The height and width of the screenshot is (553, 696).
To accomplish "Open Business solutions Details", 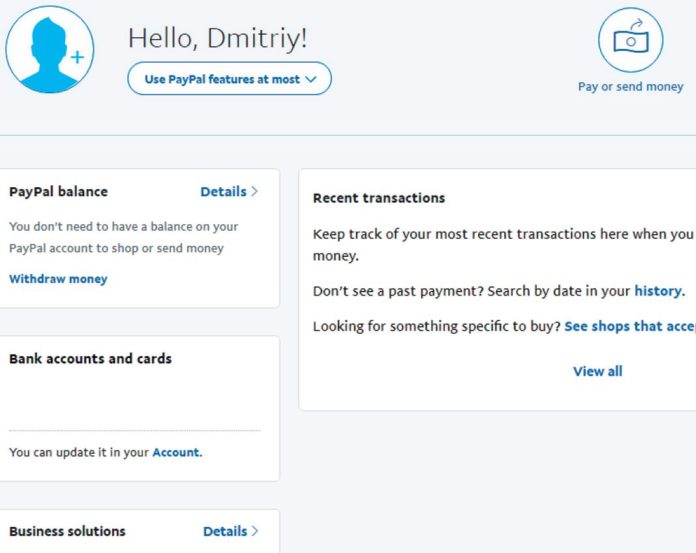I will point(224,532).
